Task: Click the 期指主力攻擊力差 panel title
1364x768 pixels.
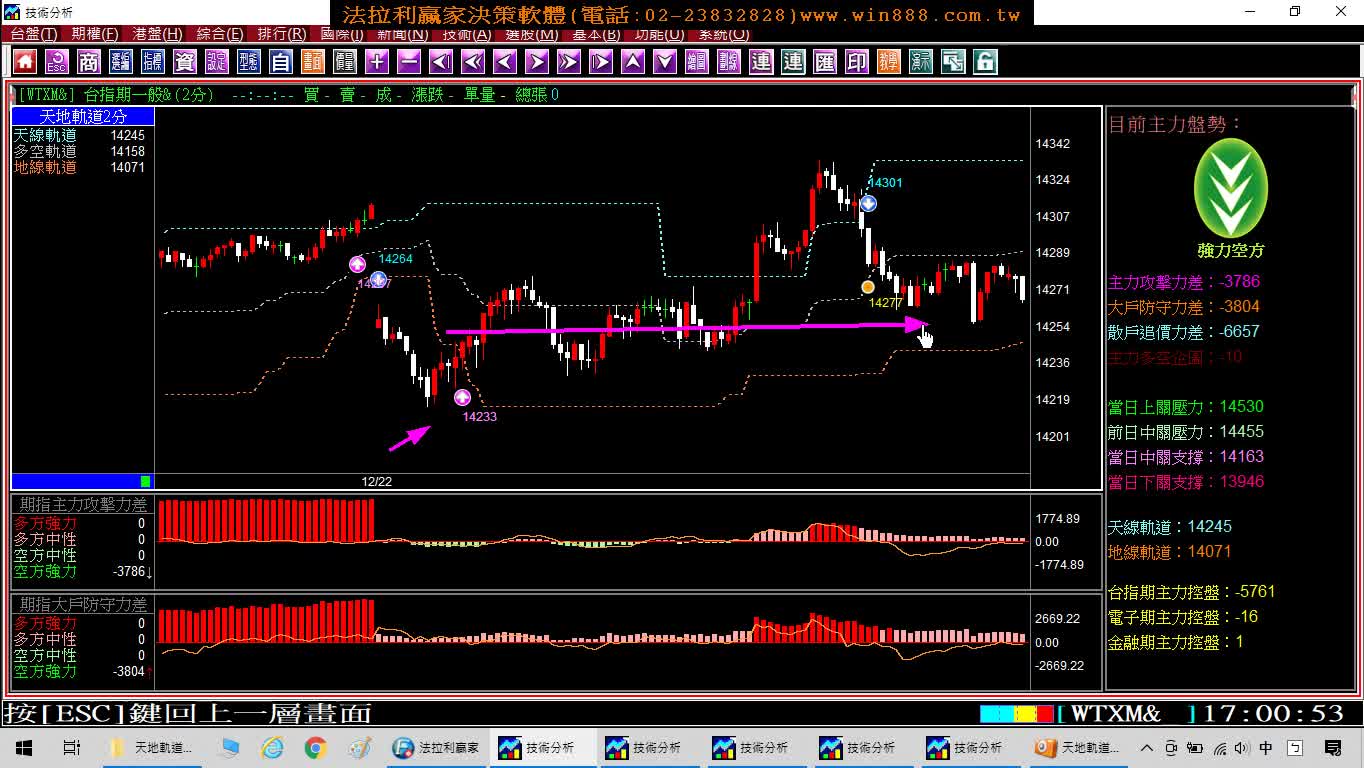Action: pos(83,505)
